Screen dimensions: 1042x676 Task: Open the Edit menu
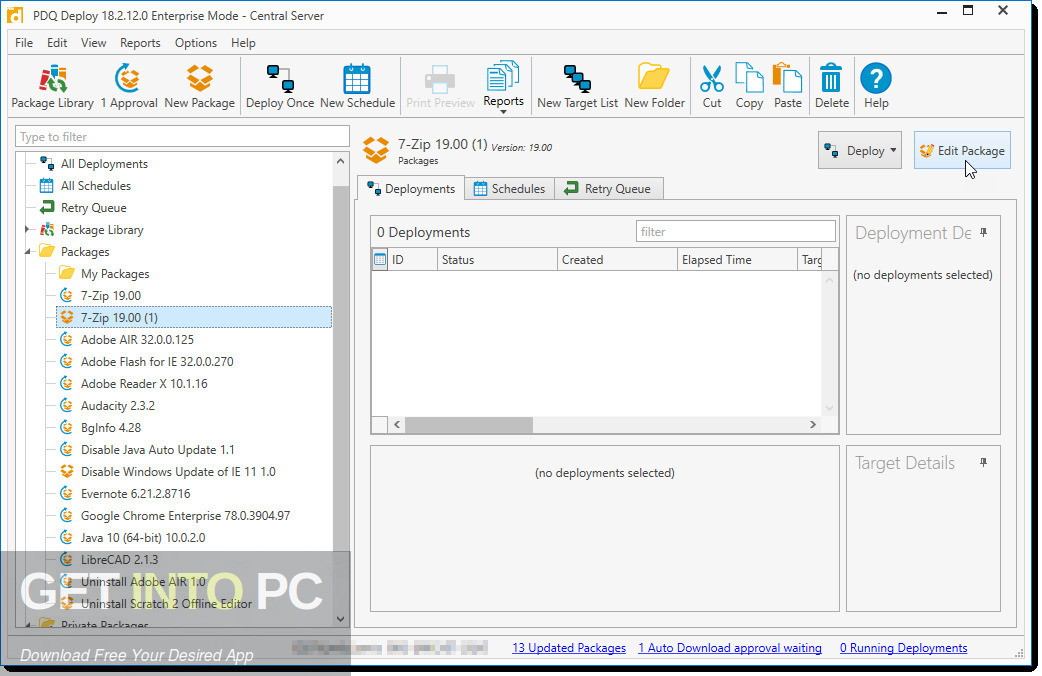pos(57,43)
